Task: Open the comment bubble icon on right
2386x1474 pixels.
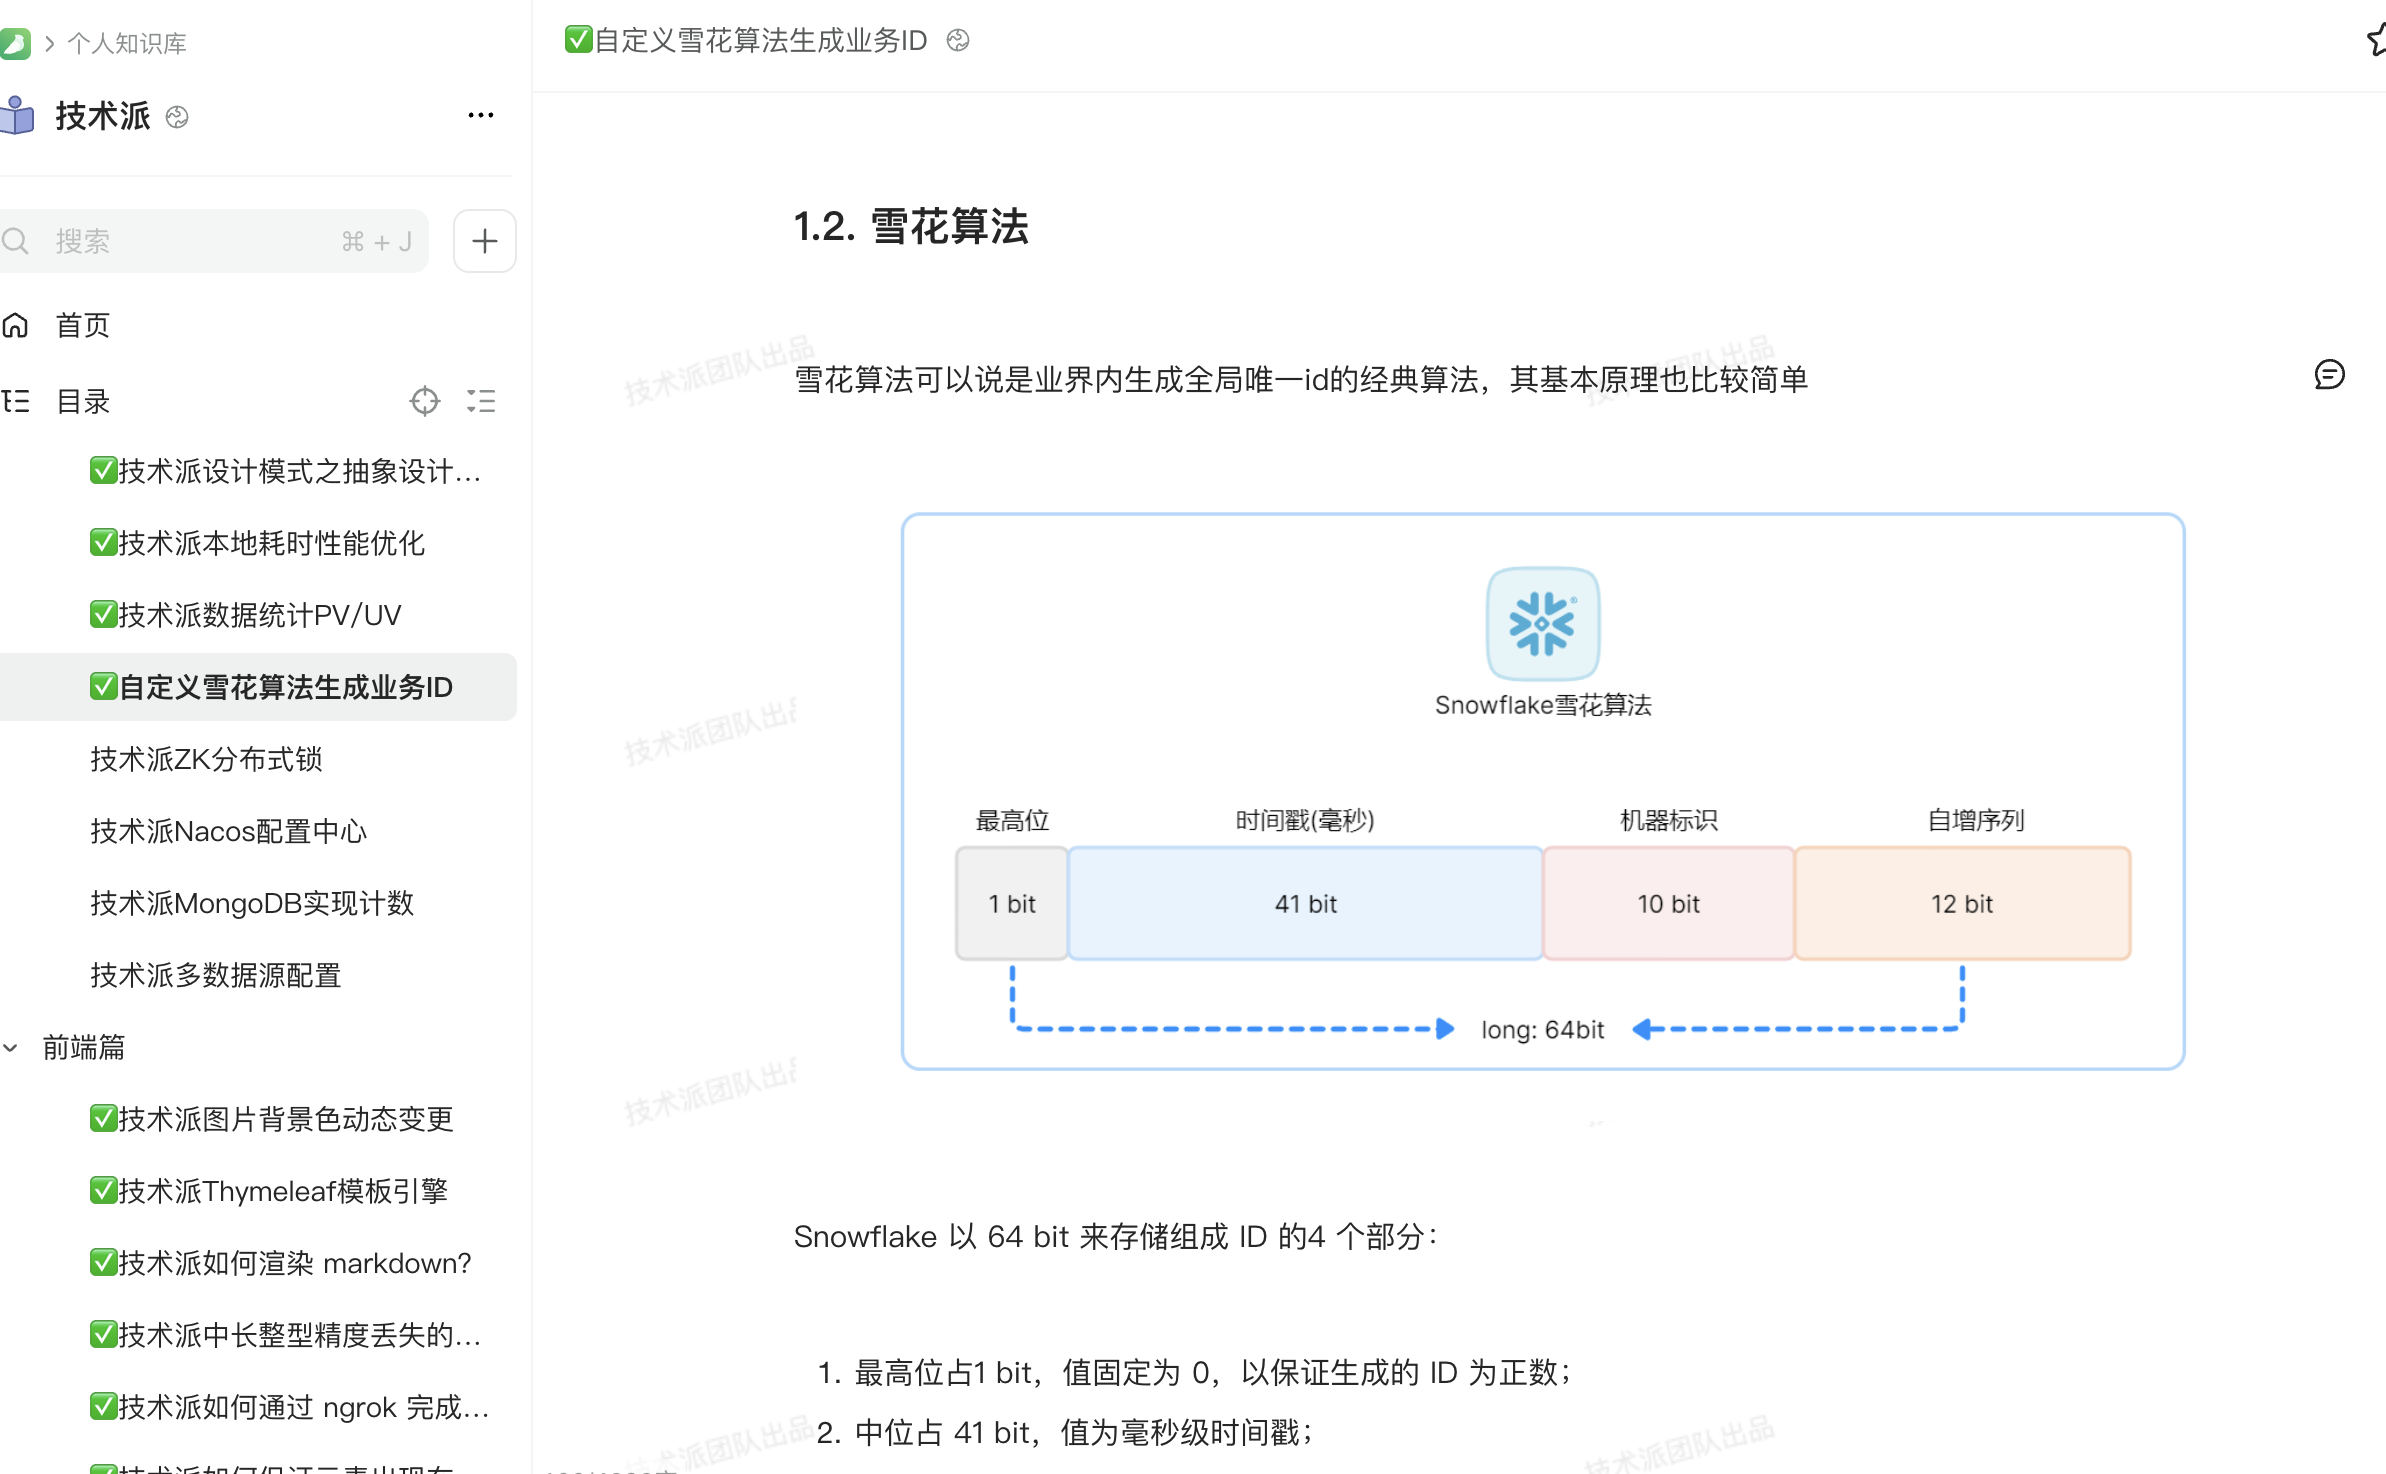Action: point(2329,375)
